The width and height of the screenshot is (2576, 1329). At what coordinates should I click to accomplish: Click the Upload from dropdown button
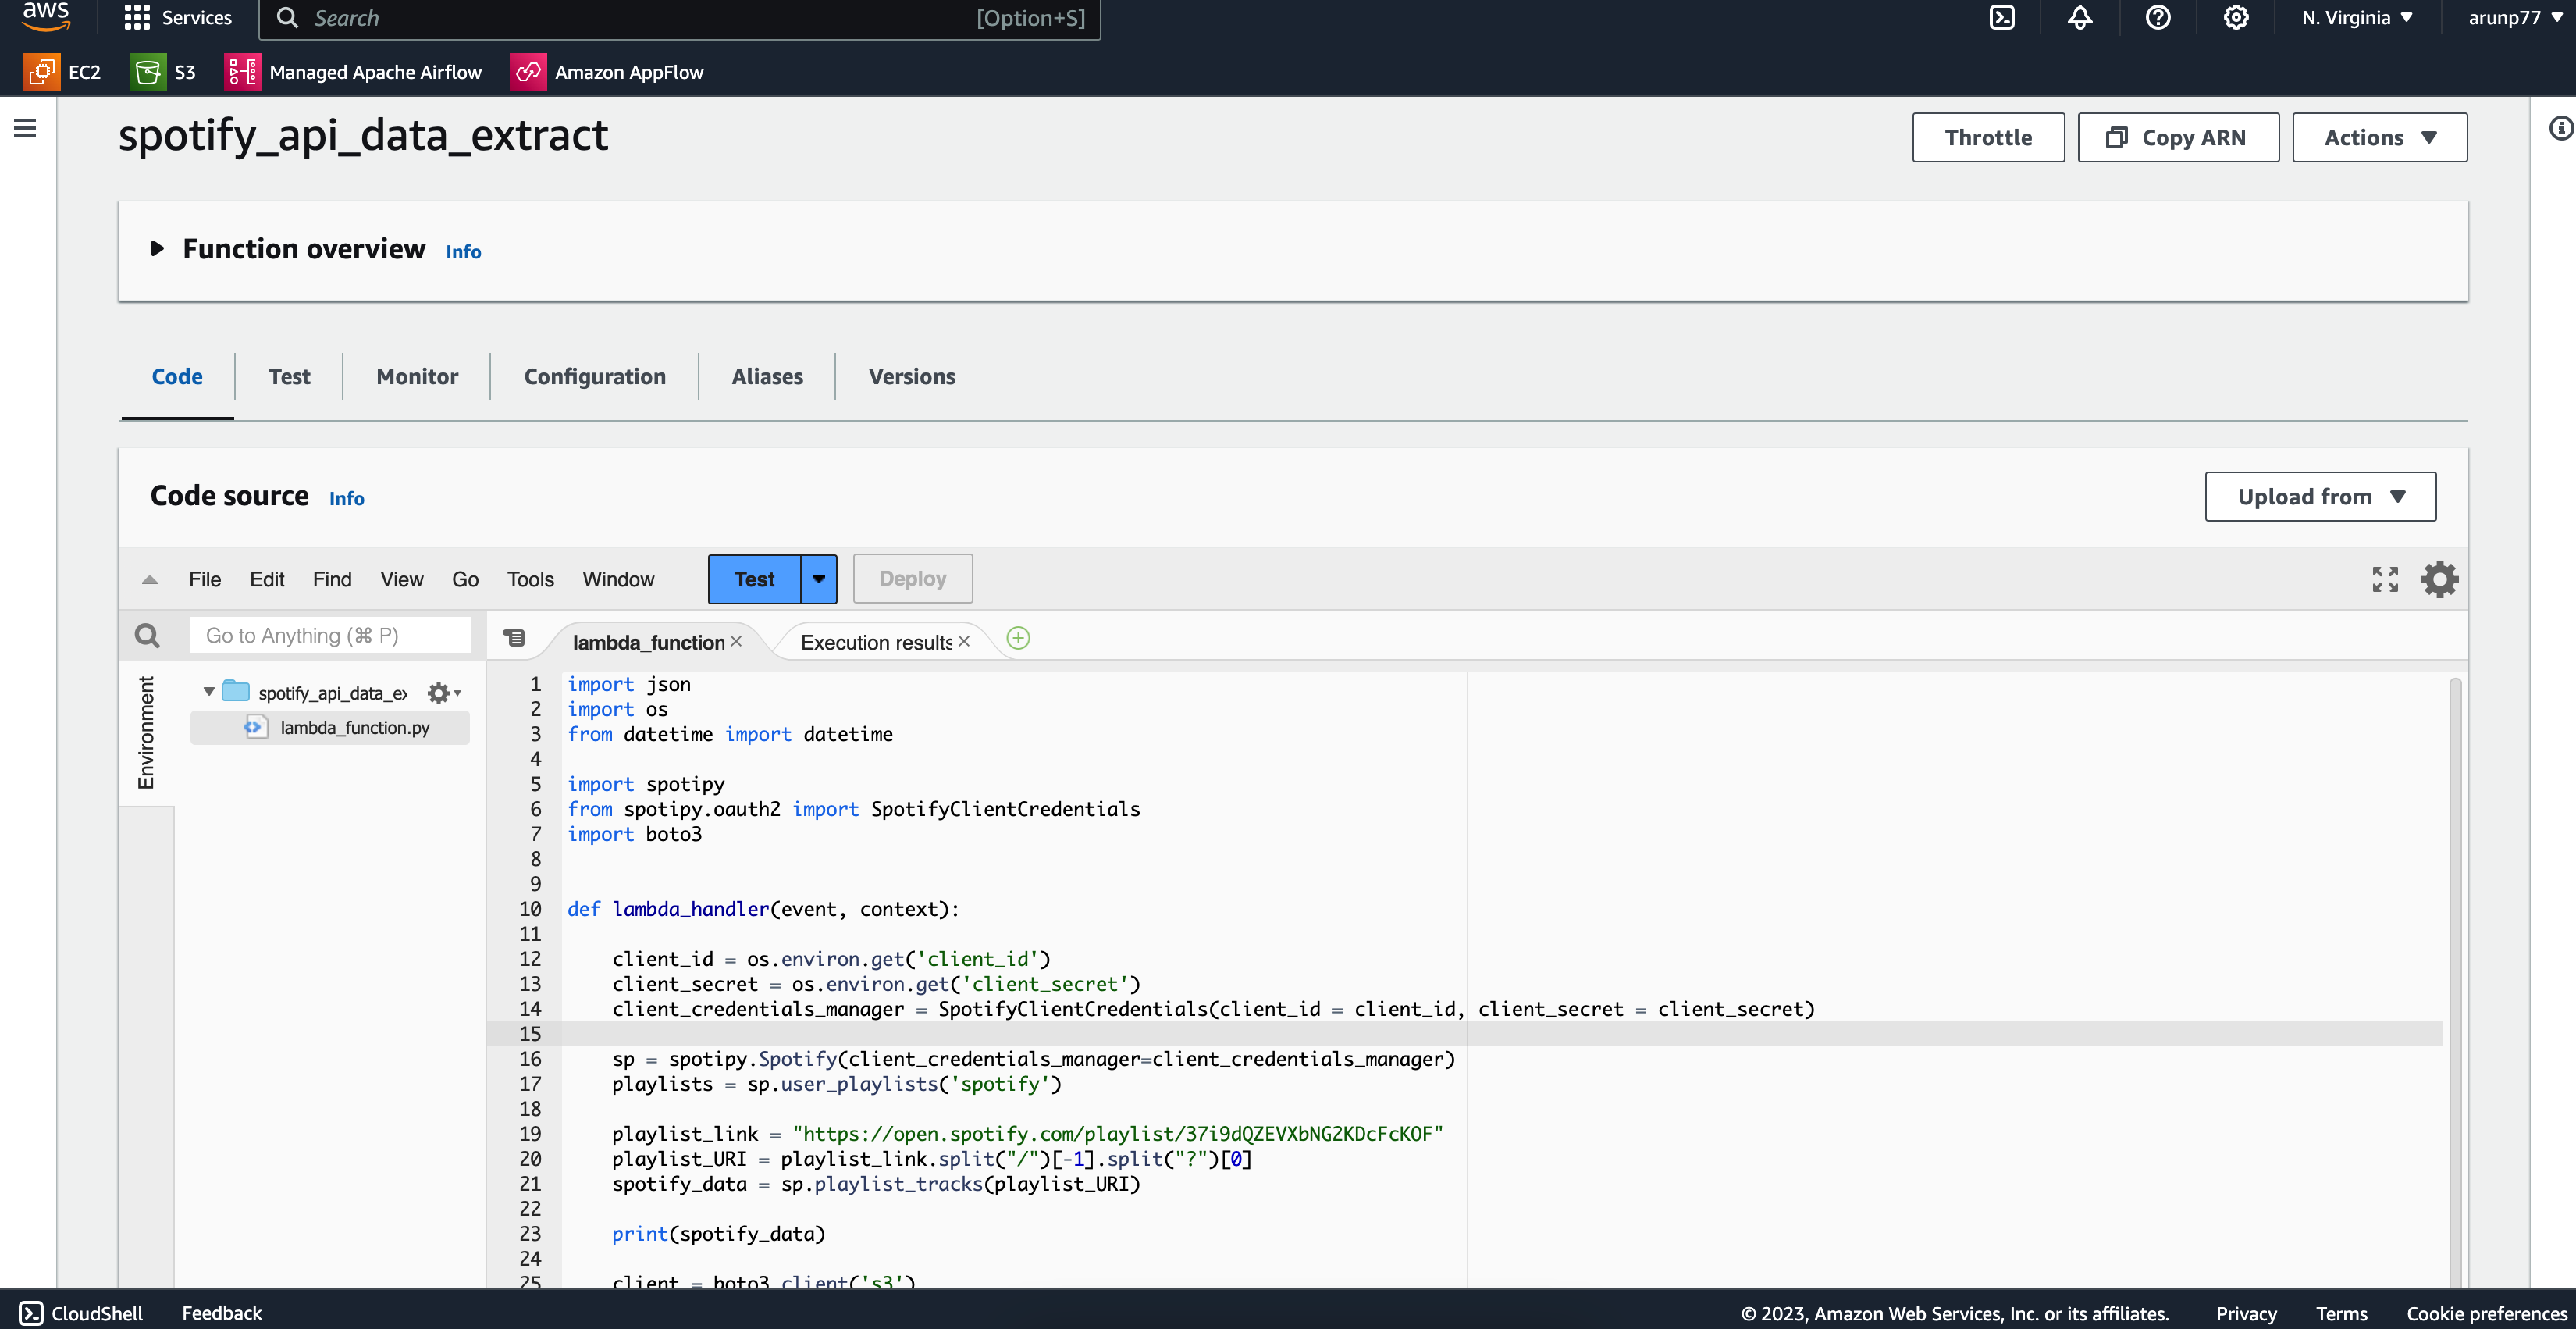click(x=2320, y=497)
